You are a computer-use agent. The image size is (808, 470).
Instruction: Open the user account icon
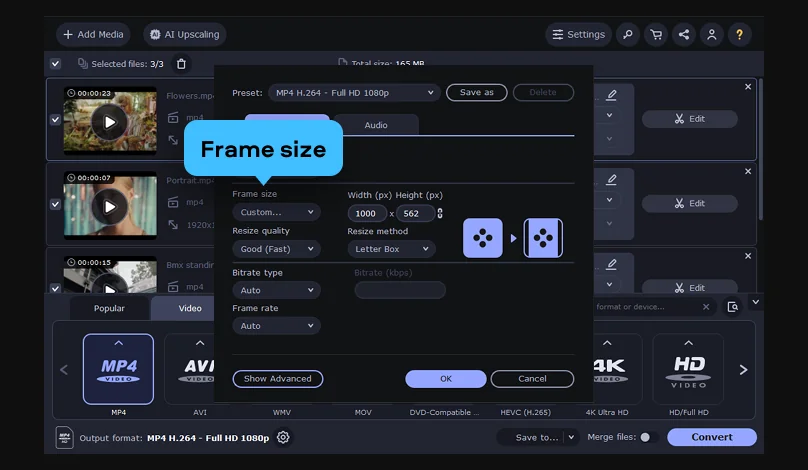(x=712, y=35)
